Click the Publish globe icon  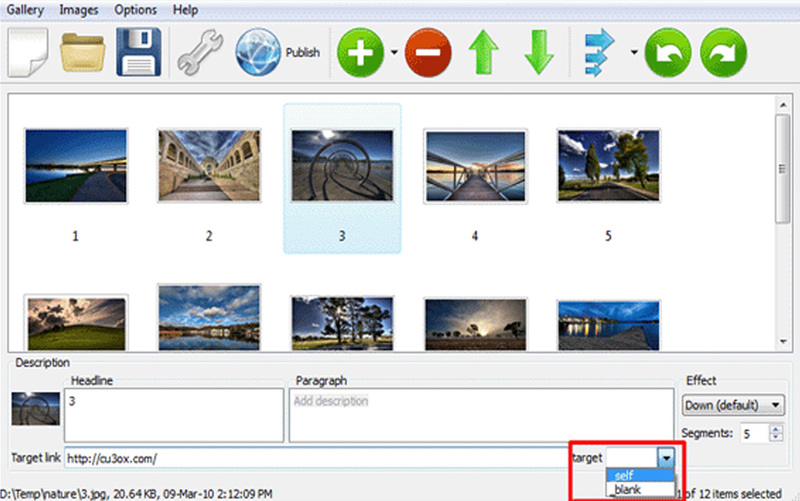[258, 53]
